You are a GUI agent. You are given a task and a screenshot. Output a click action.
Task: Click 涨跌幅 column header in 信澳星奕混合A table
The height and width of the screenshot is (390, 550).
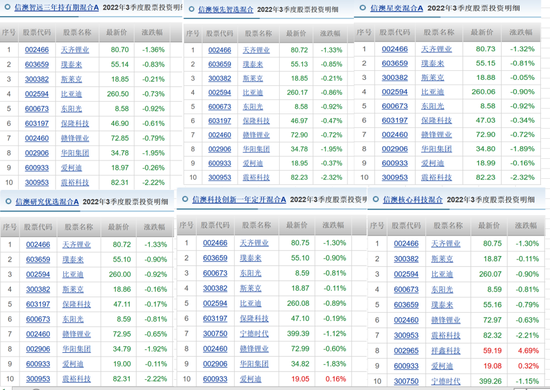pyautogui.click(x=521, y=32)
